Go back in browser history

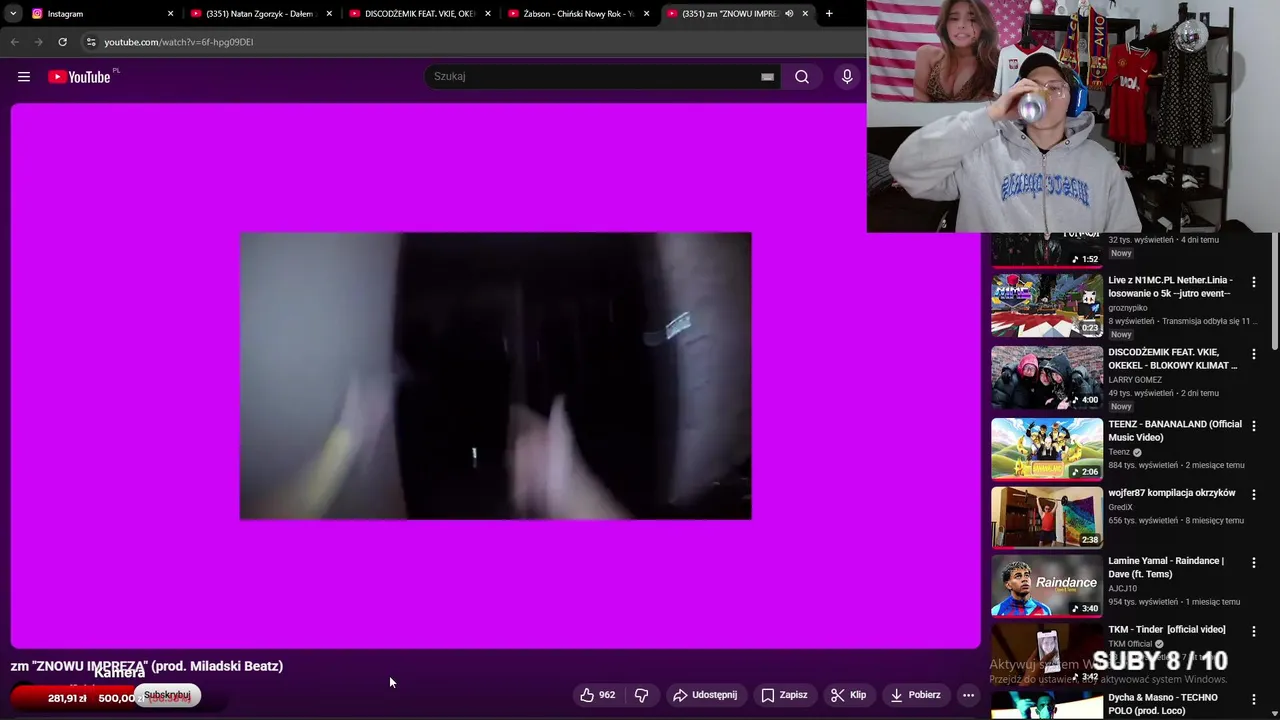(x=14, y=42)
